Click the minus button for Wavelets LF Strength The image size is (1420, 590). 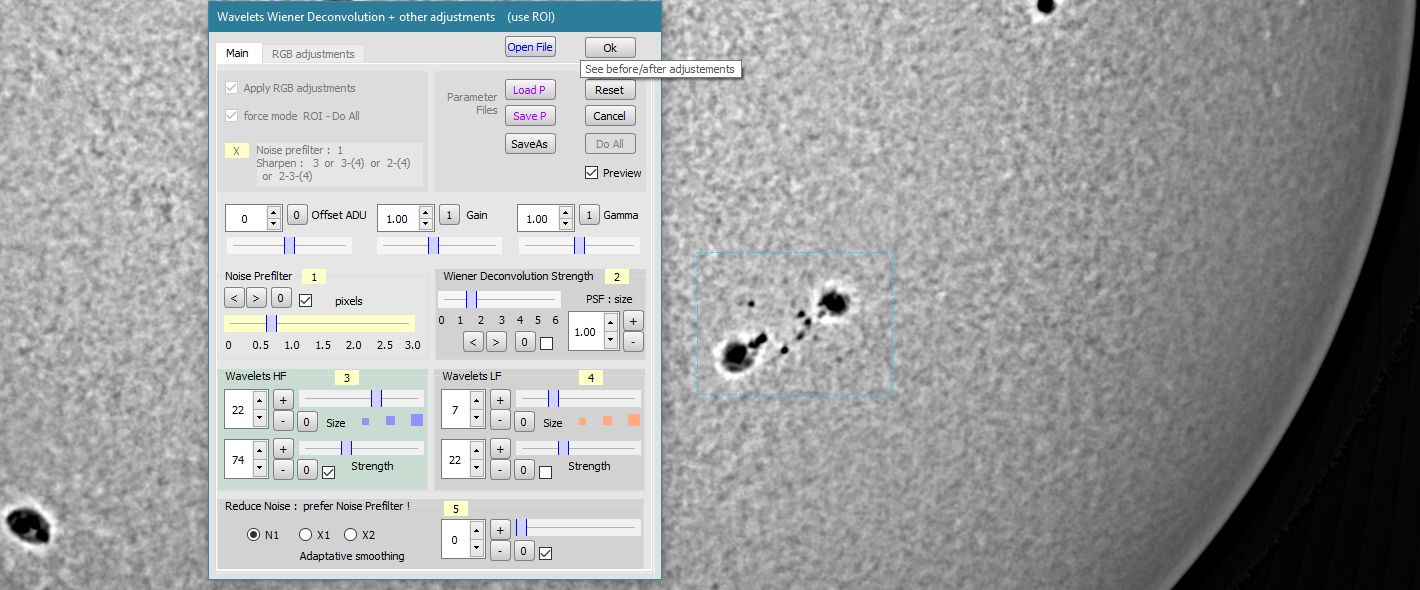coord(501,469)
